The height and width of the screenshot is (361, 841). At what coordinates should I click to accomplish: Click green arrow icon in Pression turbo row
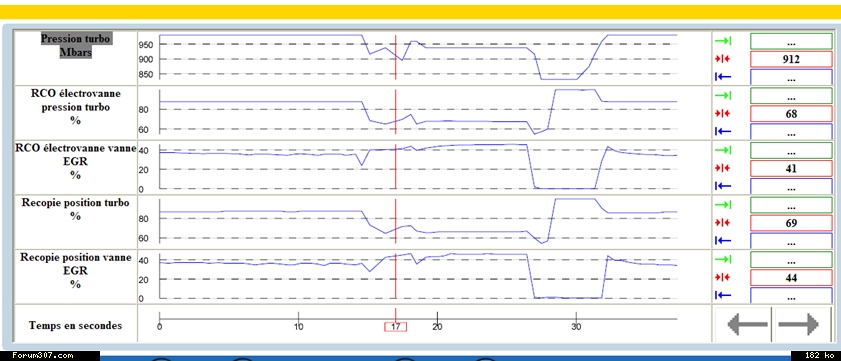pyautogui.click(x=723, y=41)
